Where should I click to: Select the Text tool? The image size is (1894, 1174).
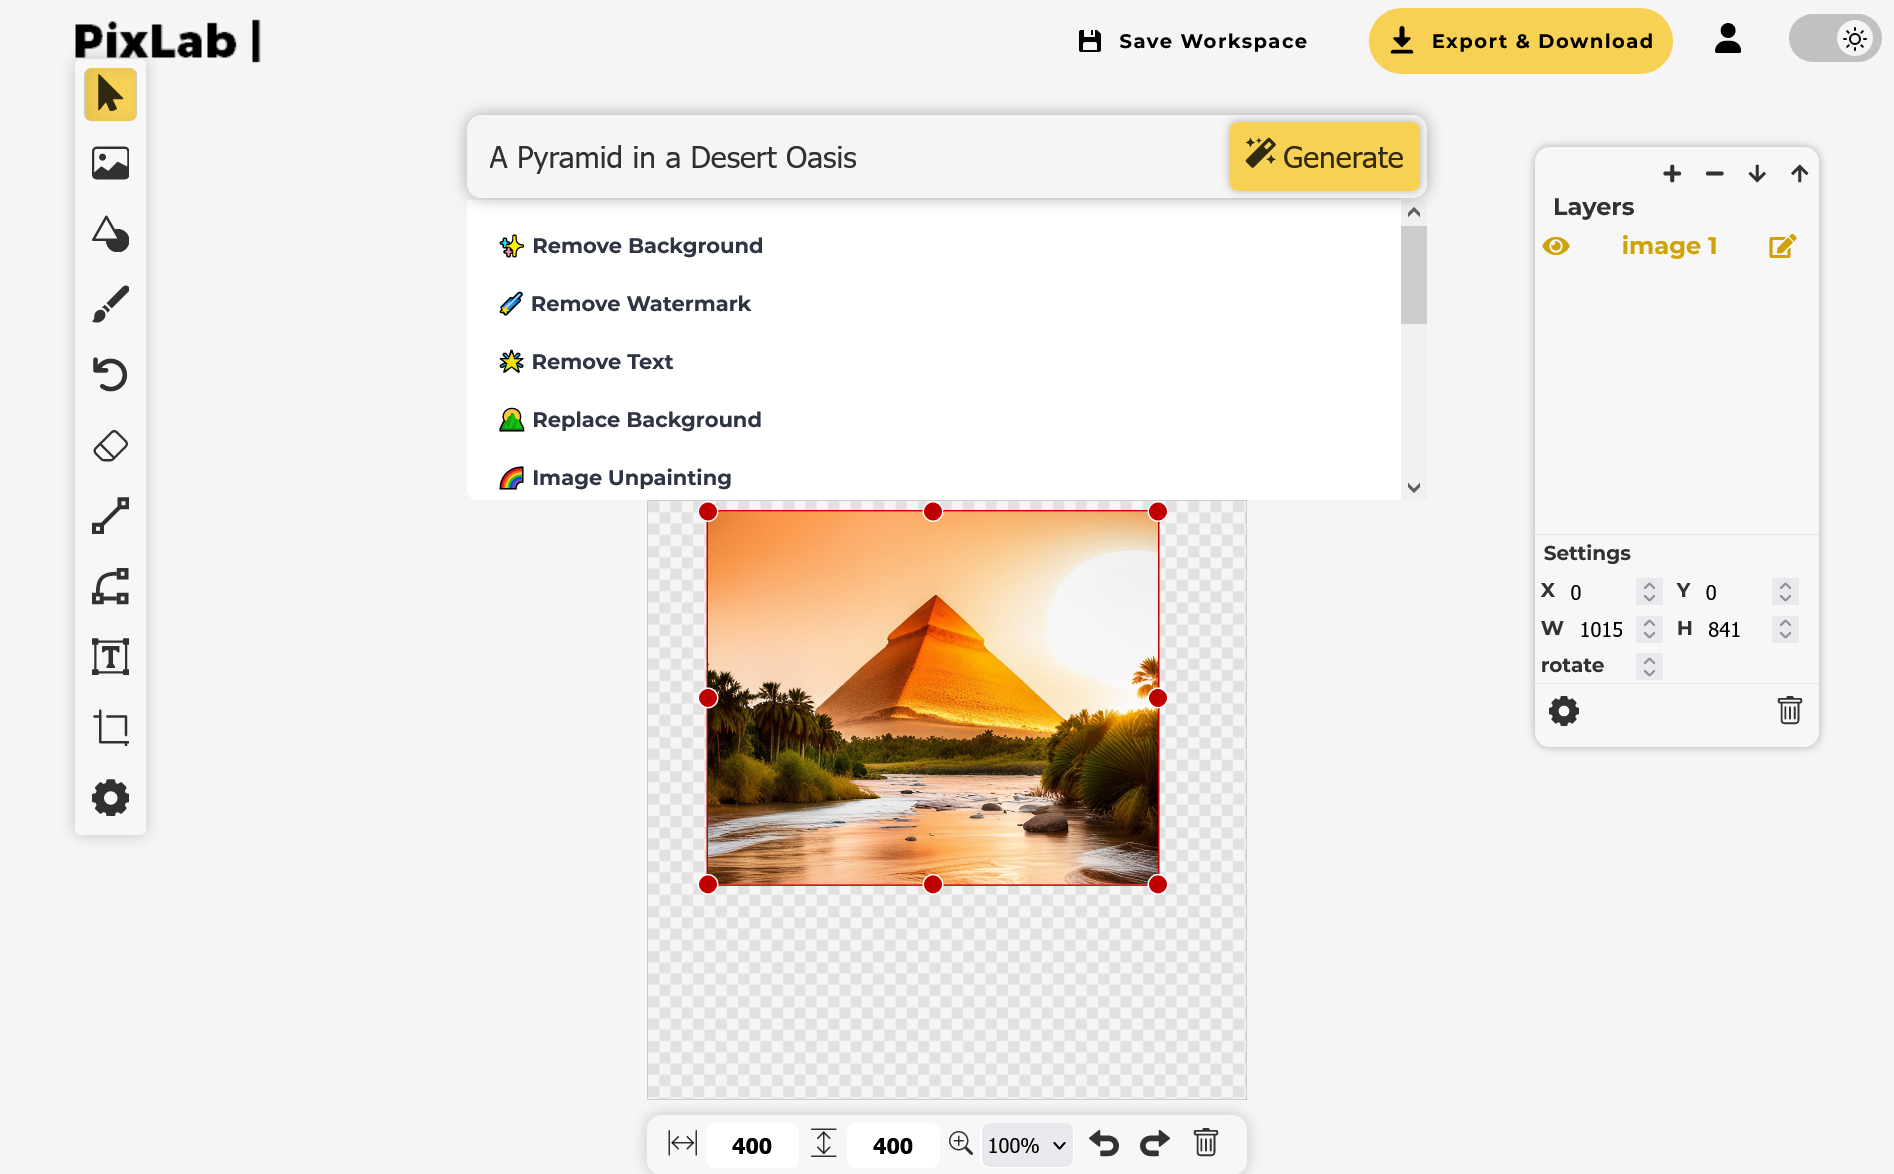[x=110, y=657]
